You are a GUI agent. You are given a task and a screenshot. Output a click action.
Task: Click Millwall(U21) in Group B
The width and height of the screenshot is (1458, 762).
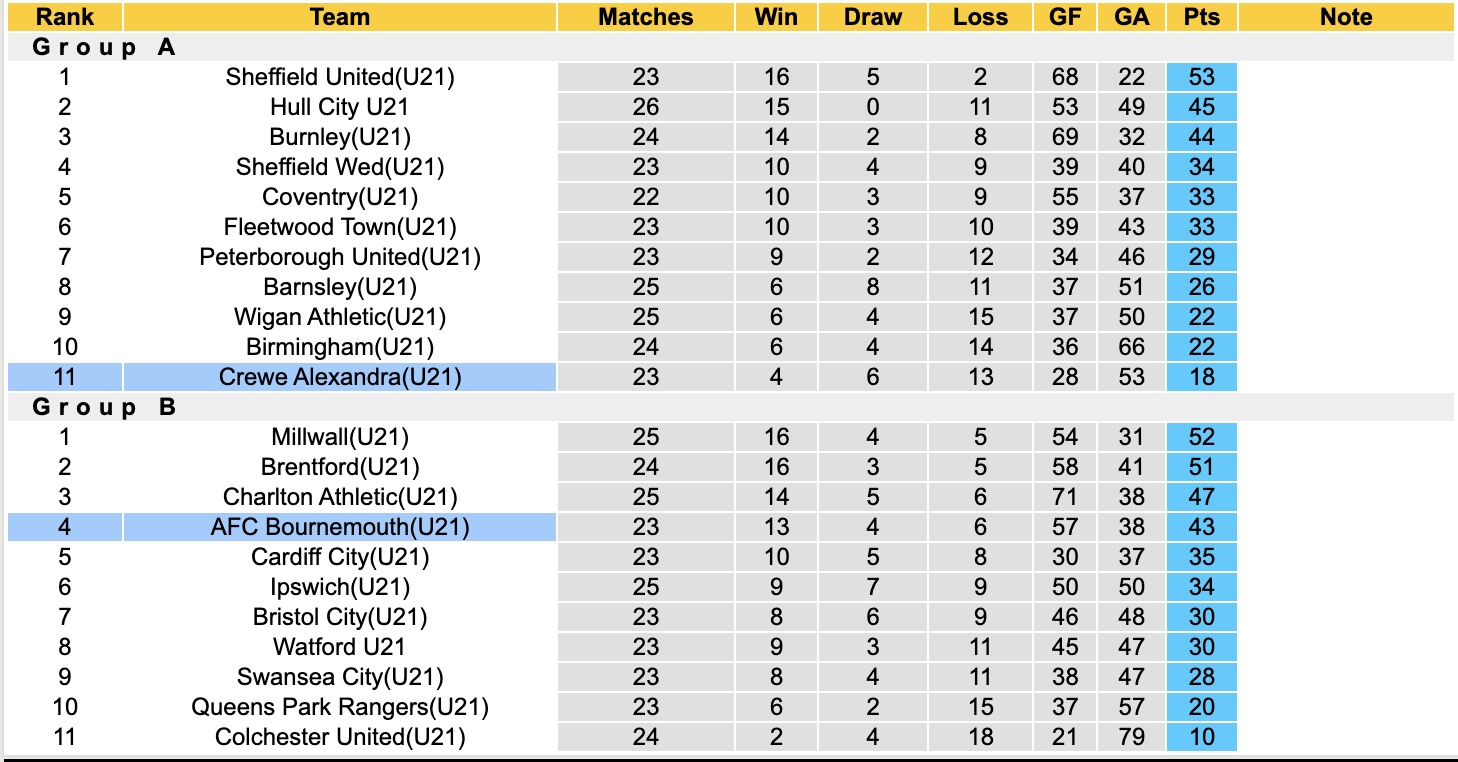pyautogui.click(x=340, y=437)
